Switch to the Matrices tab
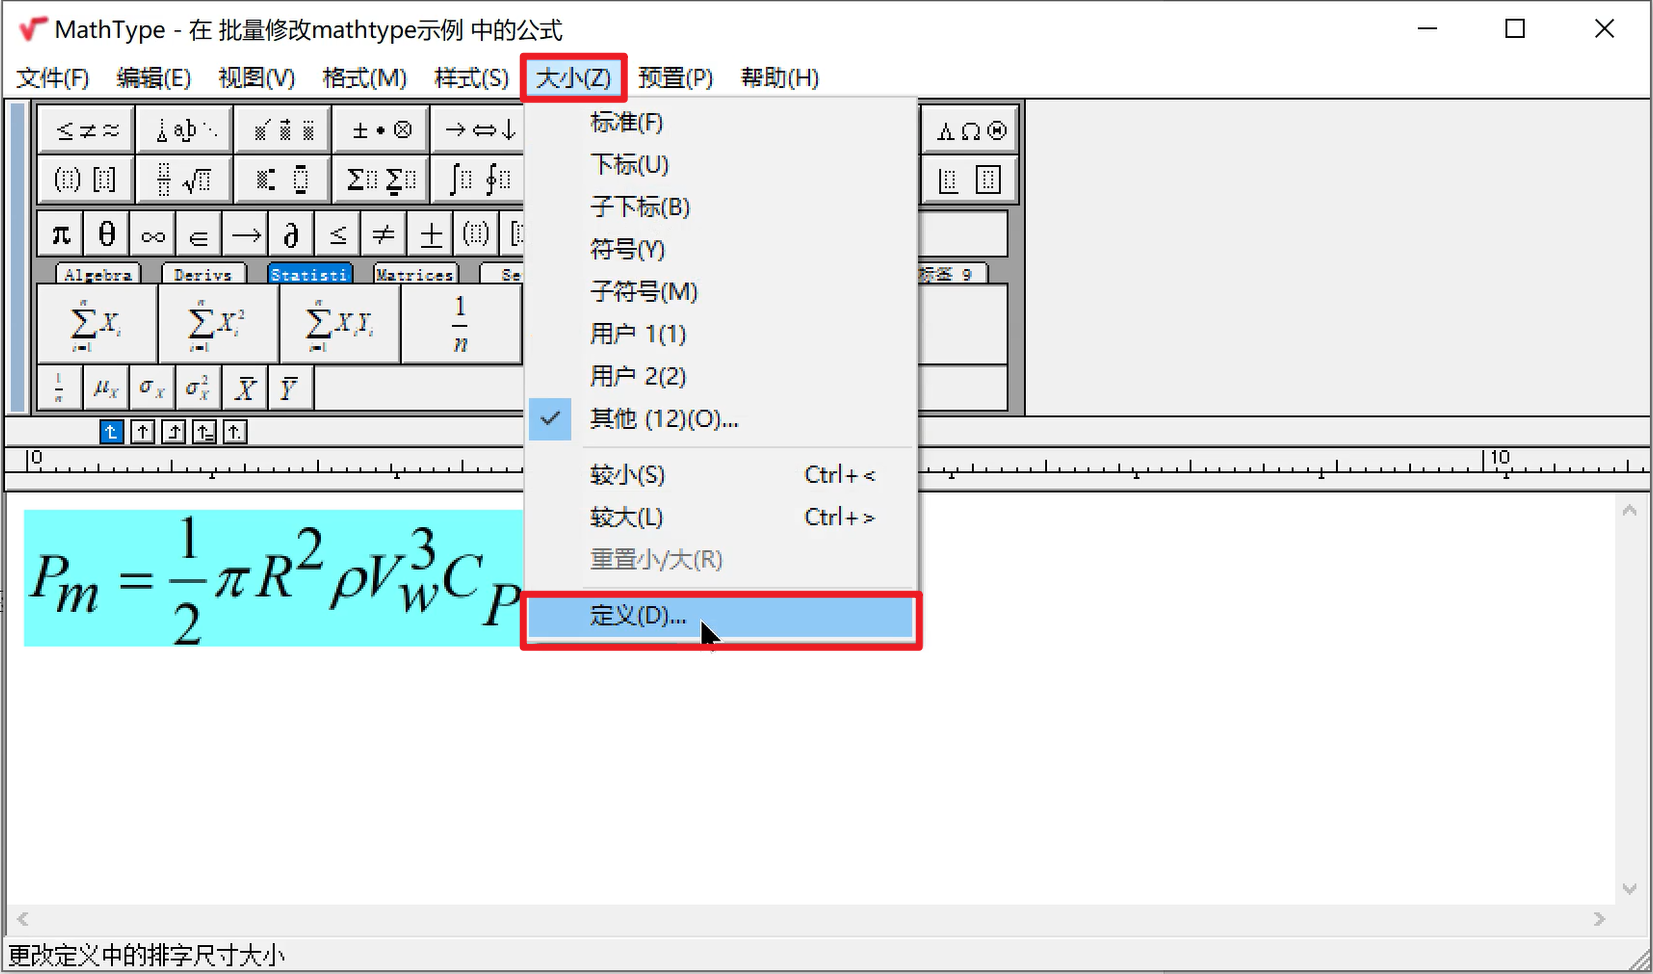1653x974 pixels. coord(415,274)
